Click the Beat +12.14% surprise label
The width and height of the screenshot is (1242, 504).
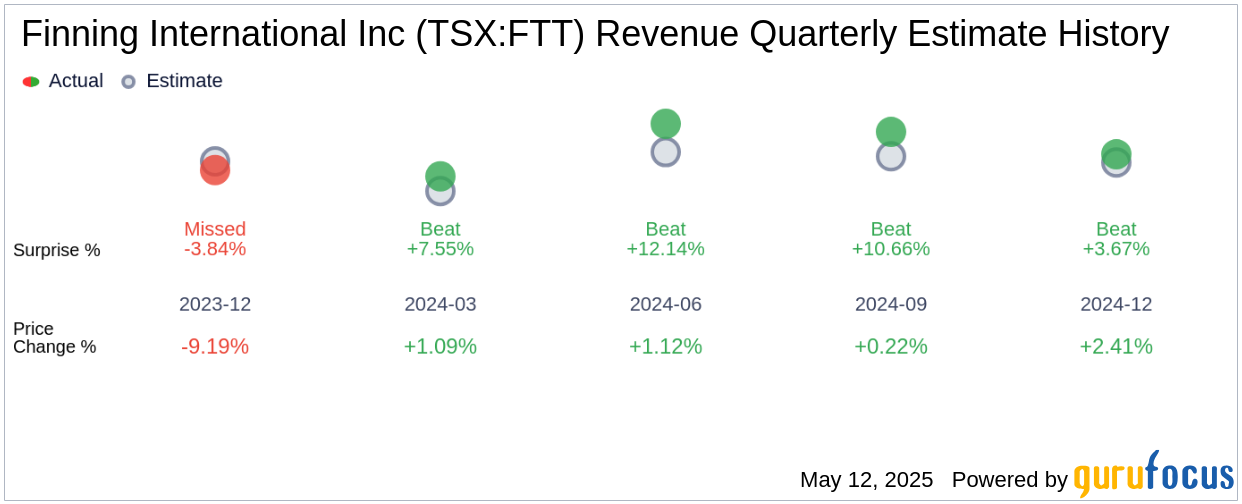(x=666, y=239)
